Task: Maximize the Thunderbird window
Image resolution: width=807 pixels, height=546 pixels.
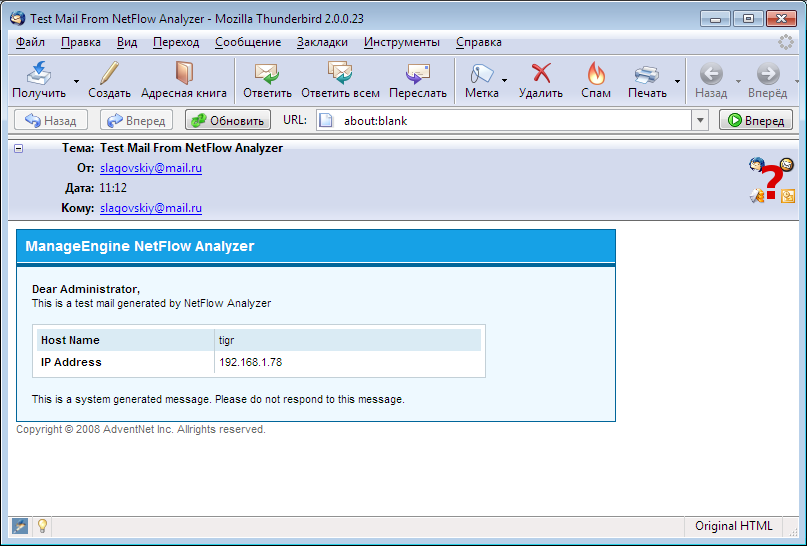Action: point(748,19)
